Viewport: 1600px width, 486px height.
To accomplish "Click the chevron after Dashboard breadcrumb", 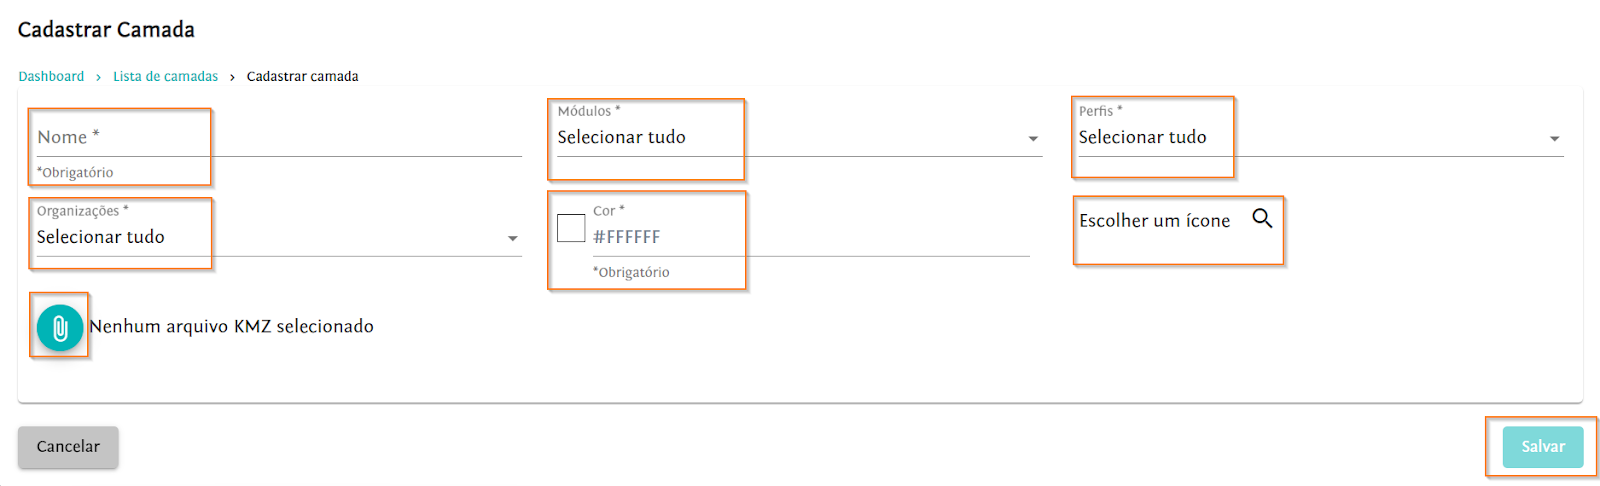I will click(x=98, y=77).
